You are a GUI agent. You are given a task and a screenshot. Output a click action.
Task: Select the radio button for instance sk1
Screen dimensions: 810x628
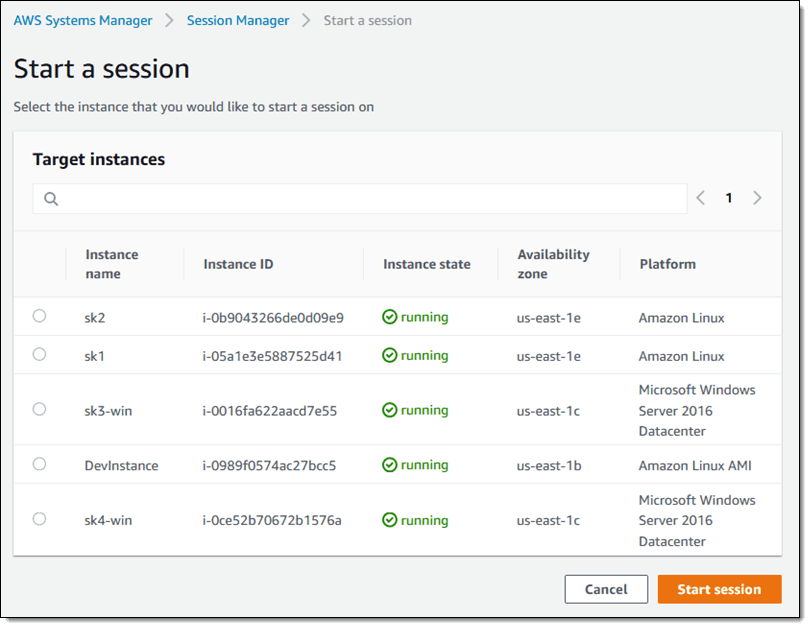[x=38, y=356]
